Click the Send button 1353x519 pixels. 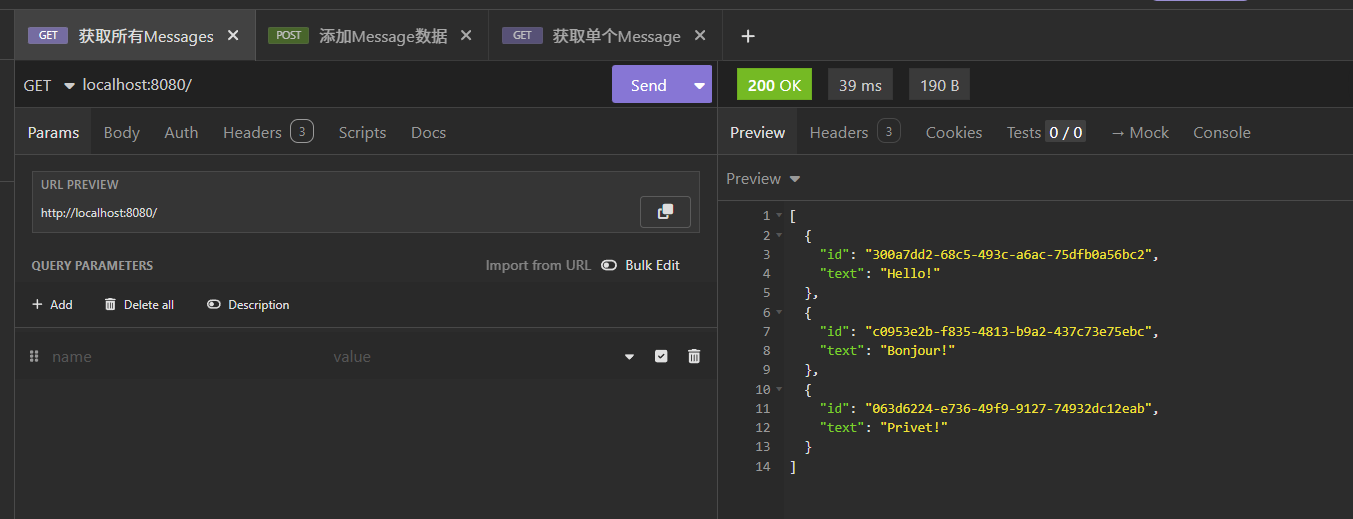click(x=648, y=85)
